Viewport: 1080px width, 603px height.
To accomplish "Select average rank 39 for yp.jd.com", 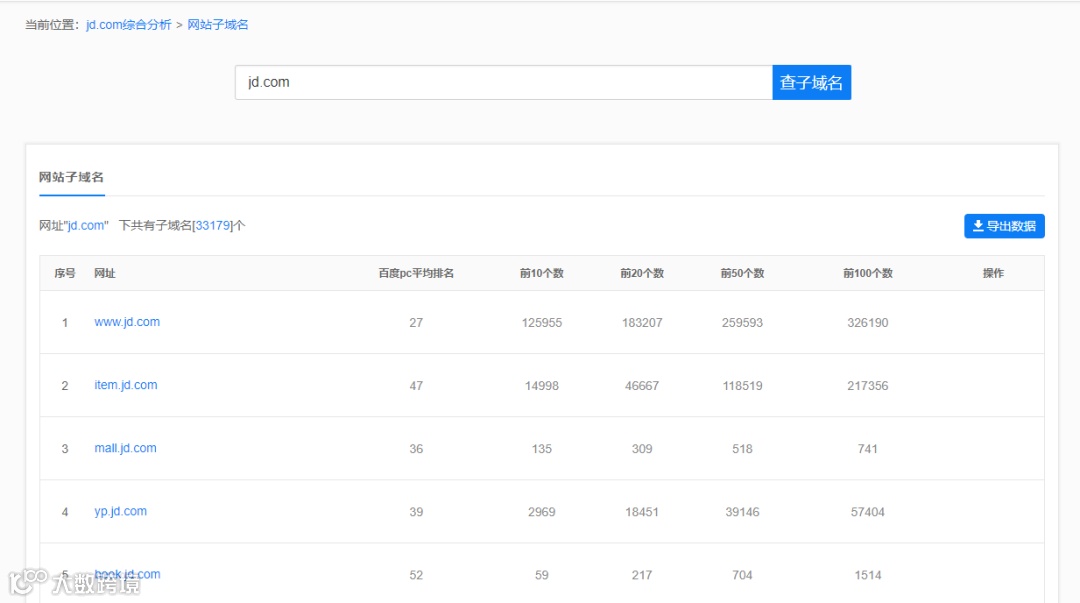I will pyautogui.click(x=416, y=512).
